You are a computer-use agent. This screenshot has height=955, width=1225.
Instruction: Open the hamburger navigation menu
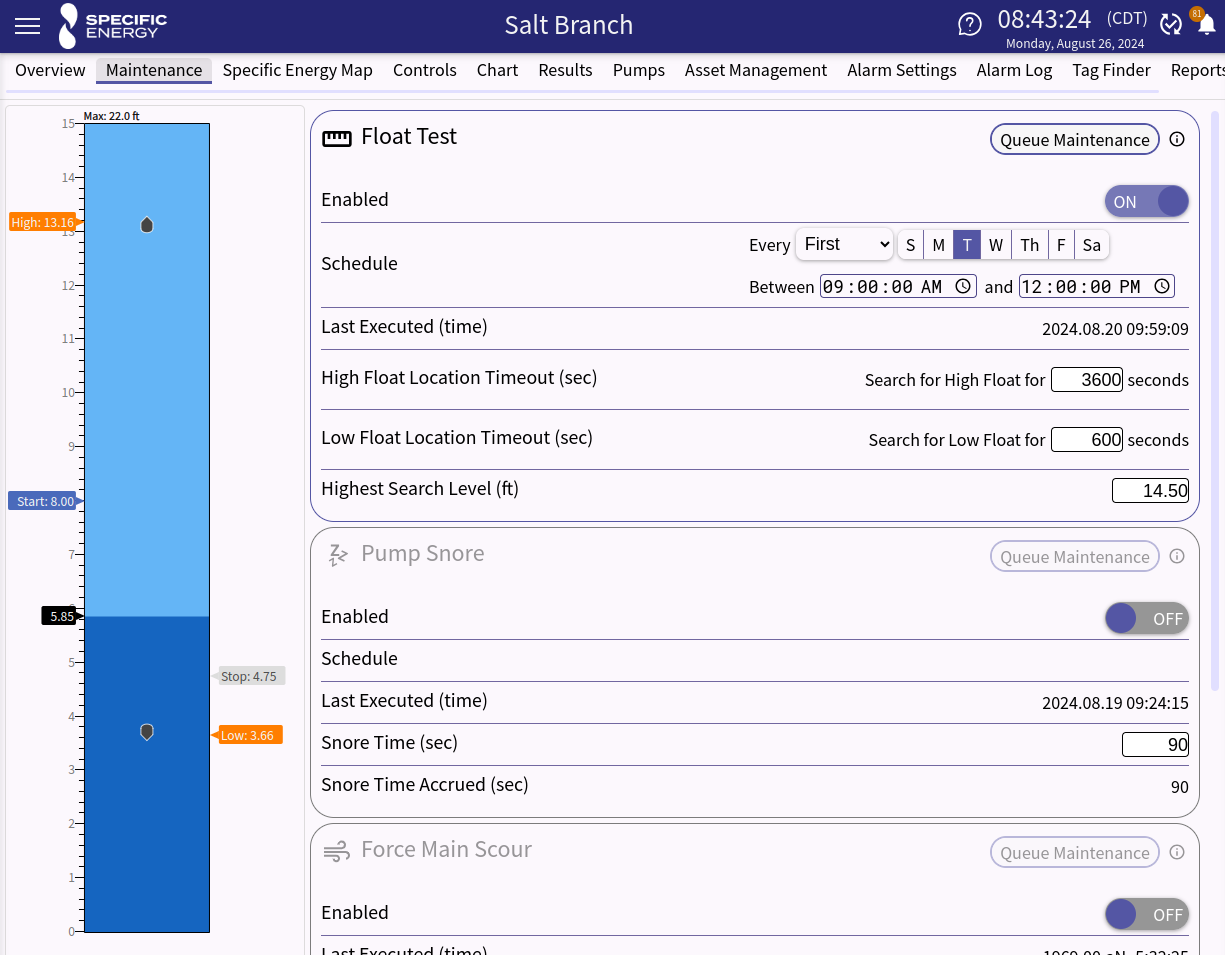coord(28,26)
